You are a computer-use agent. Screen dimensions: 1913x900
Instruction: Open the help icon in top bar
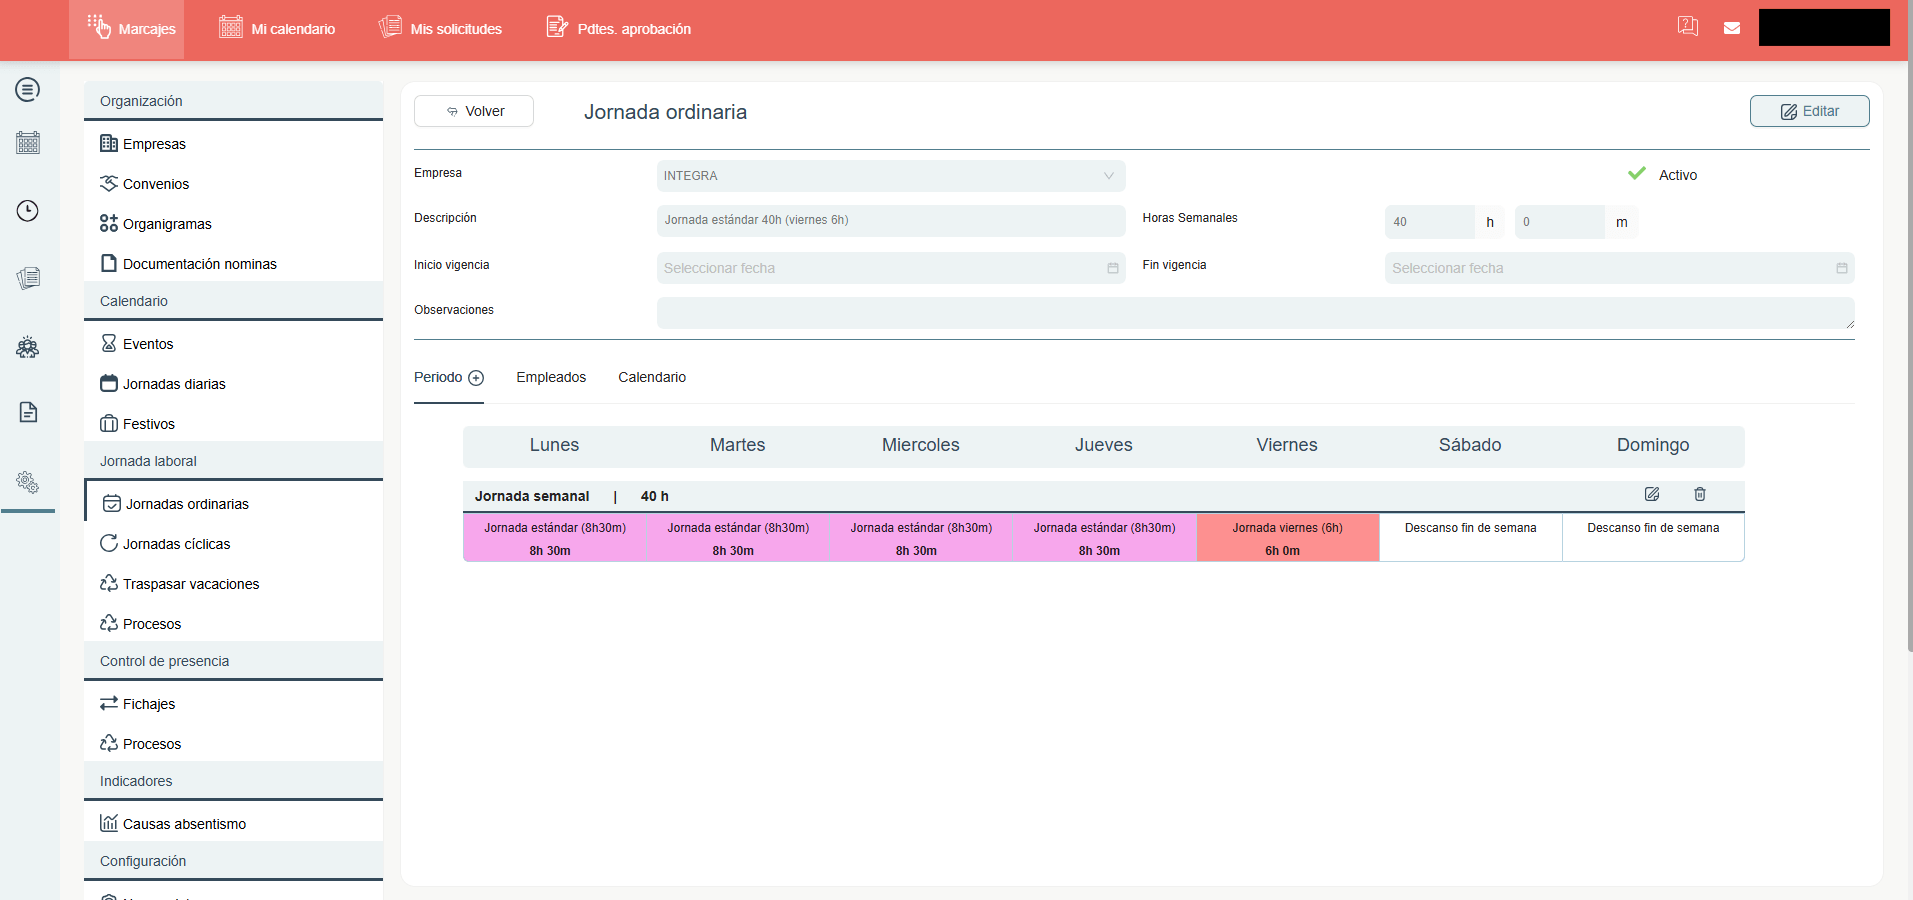coord(1688,26)
